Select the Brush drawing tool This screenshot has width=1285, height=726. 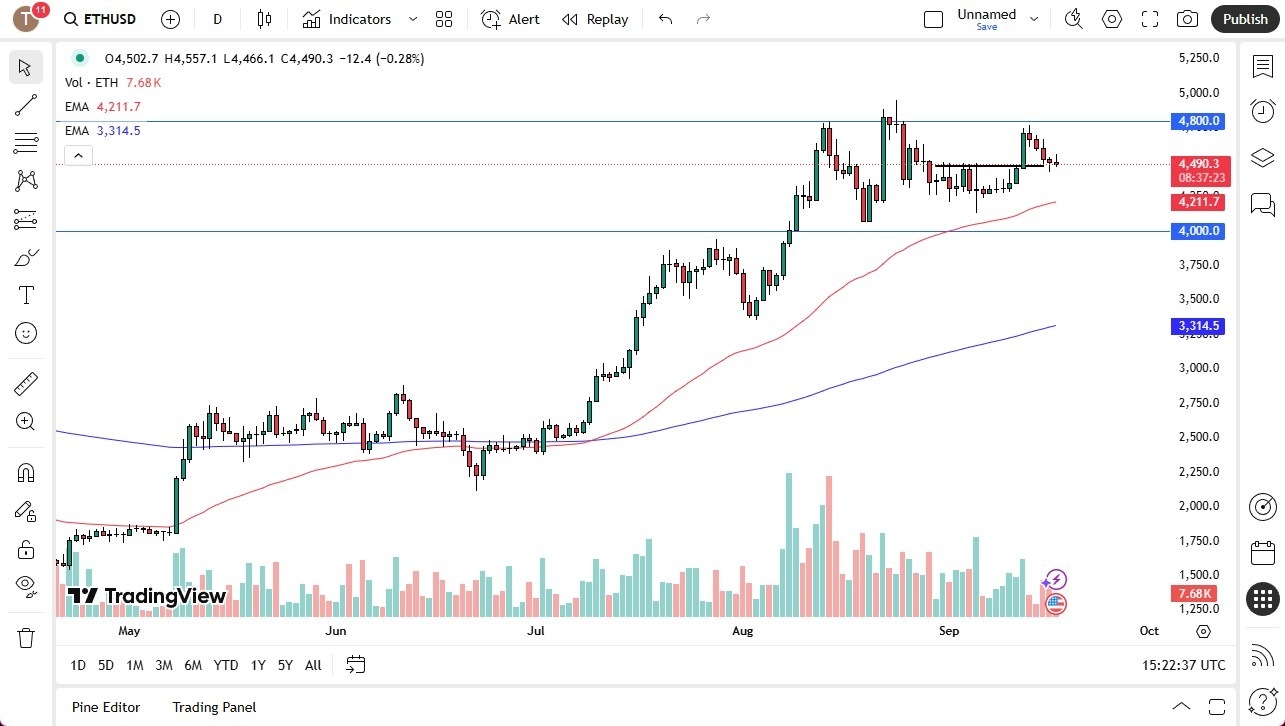pyautogui.click(x=25, y=257)
